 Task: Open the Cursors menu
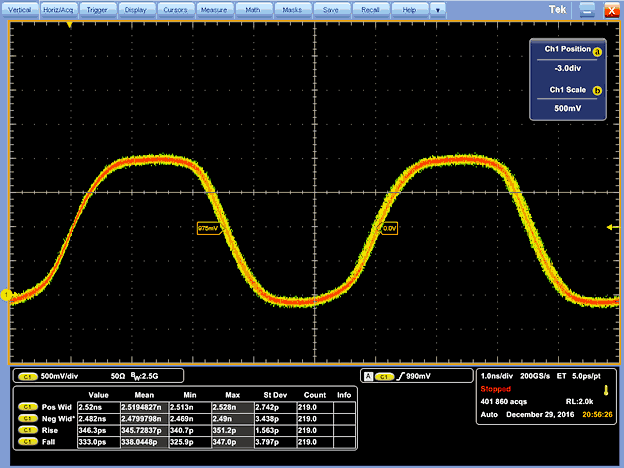tap(175, 10)
